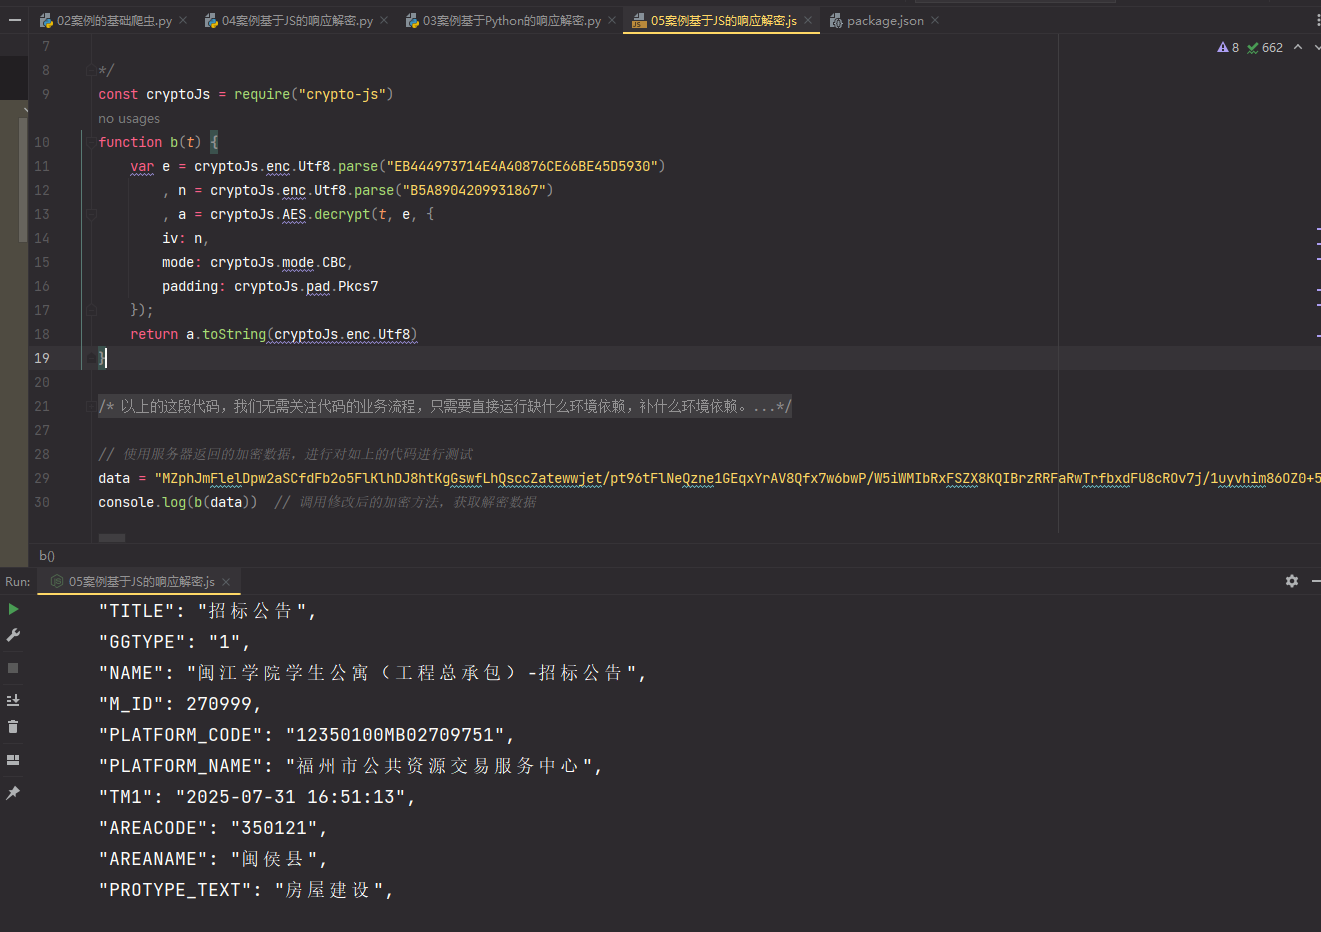Viewport: 1321px width, 932px height.
Task: Click the JS file icon on the active 05案例 tab
Action: tap(639, 20)
